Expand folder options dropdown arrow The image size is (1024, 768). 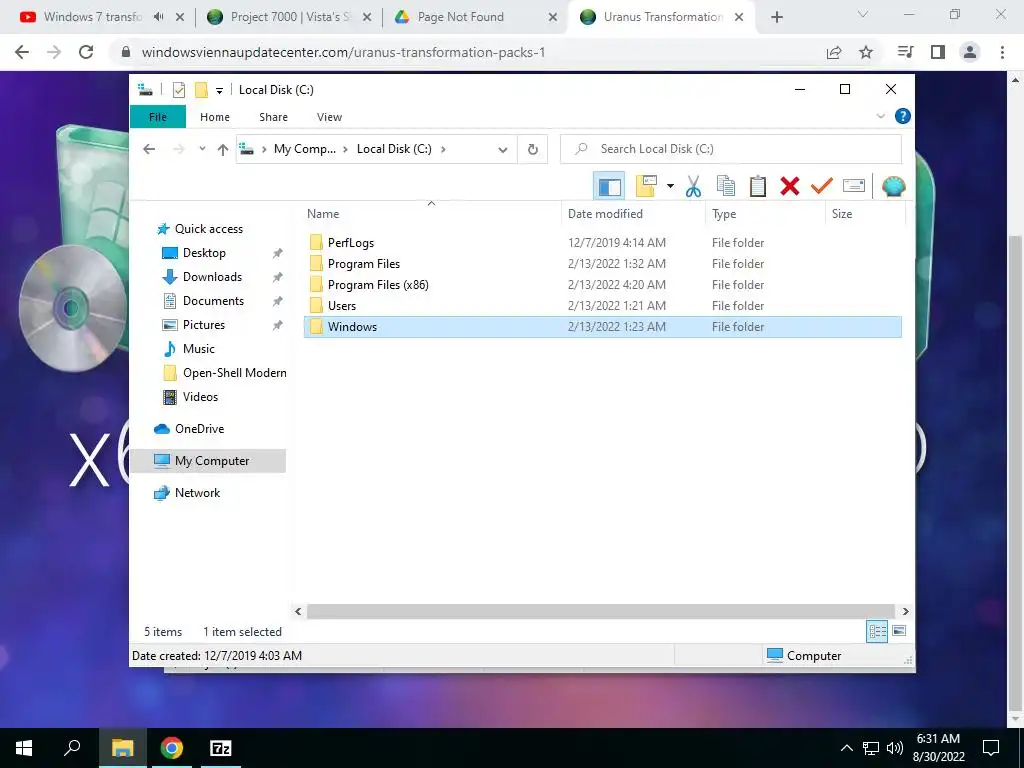click(670, 187)
